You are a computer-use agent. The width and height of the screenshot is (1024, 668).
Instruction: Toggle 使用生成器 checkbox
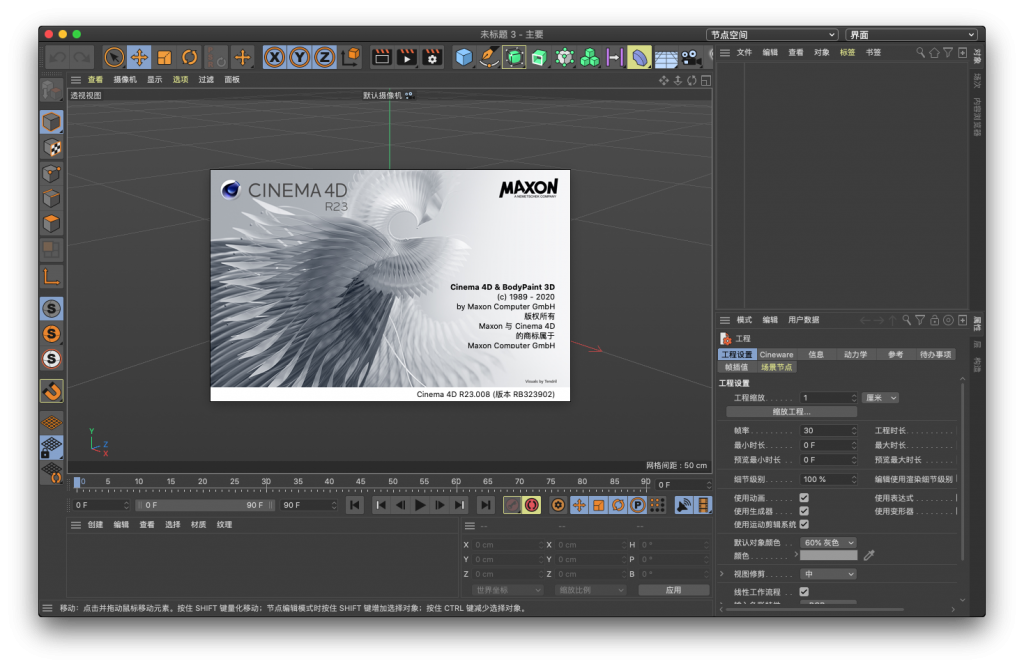pos(804,511)
